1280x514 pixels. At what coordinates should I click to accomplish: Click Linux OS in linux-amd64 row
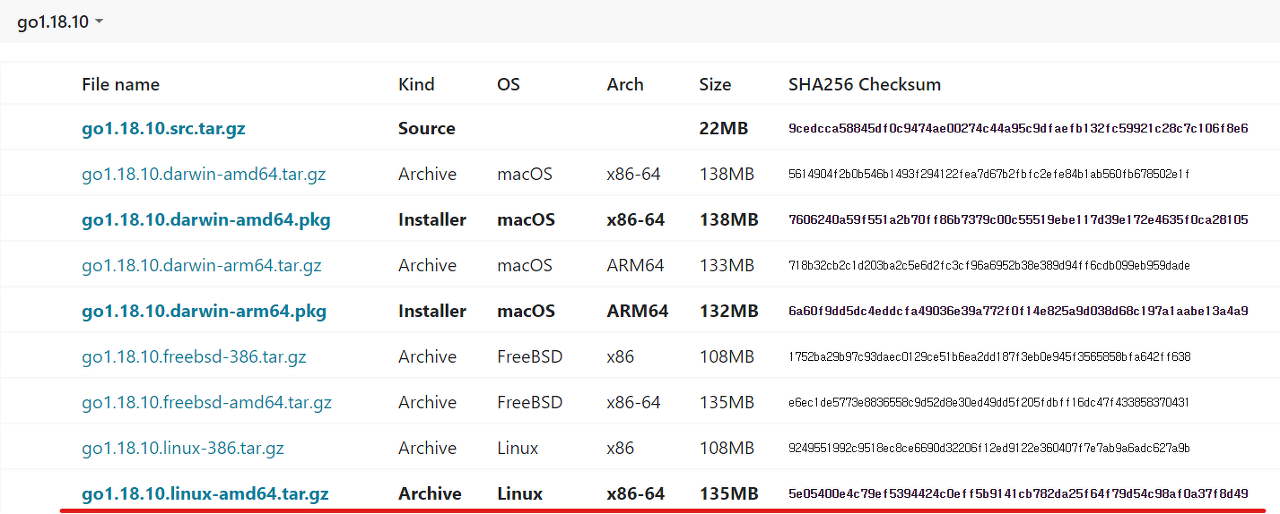520,493
